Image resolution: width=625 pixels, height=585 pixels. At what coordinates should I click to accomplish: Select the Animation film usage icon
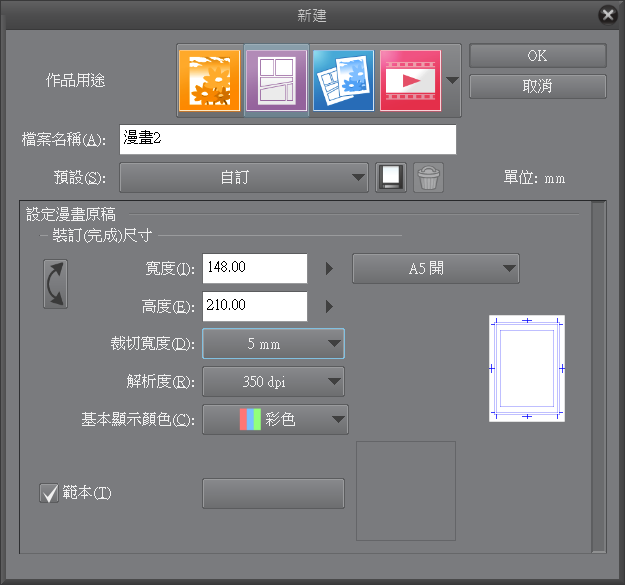(x=411, y=80)
